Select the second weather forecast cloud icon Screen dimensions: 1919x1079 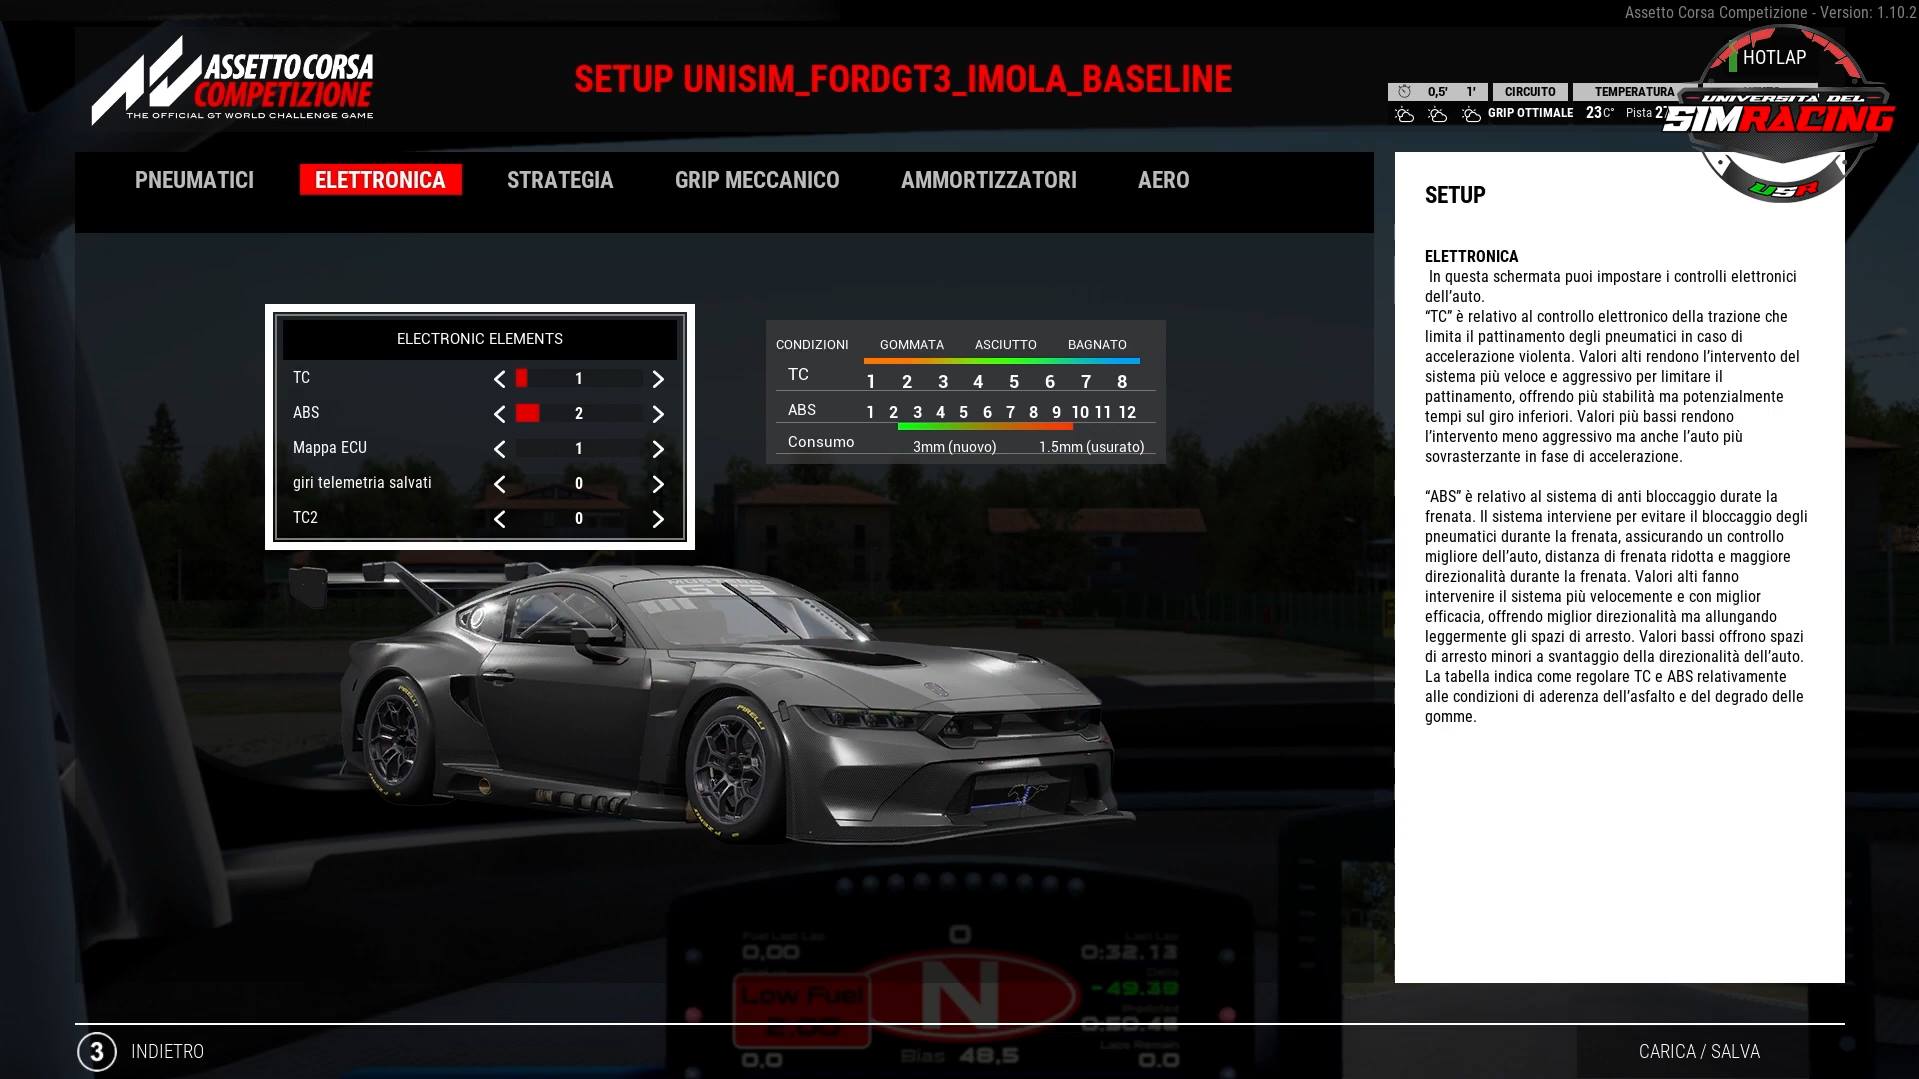pos(1439,114)
